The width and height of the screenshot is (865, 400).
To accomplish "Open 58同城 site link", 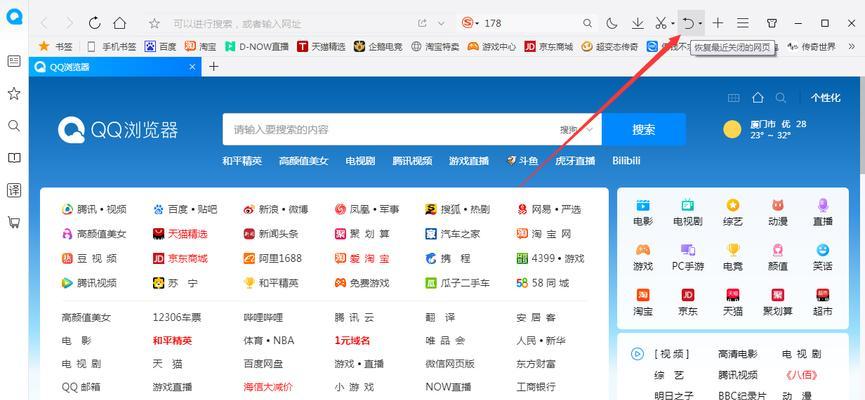I will tap(542, 283).
